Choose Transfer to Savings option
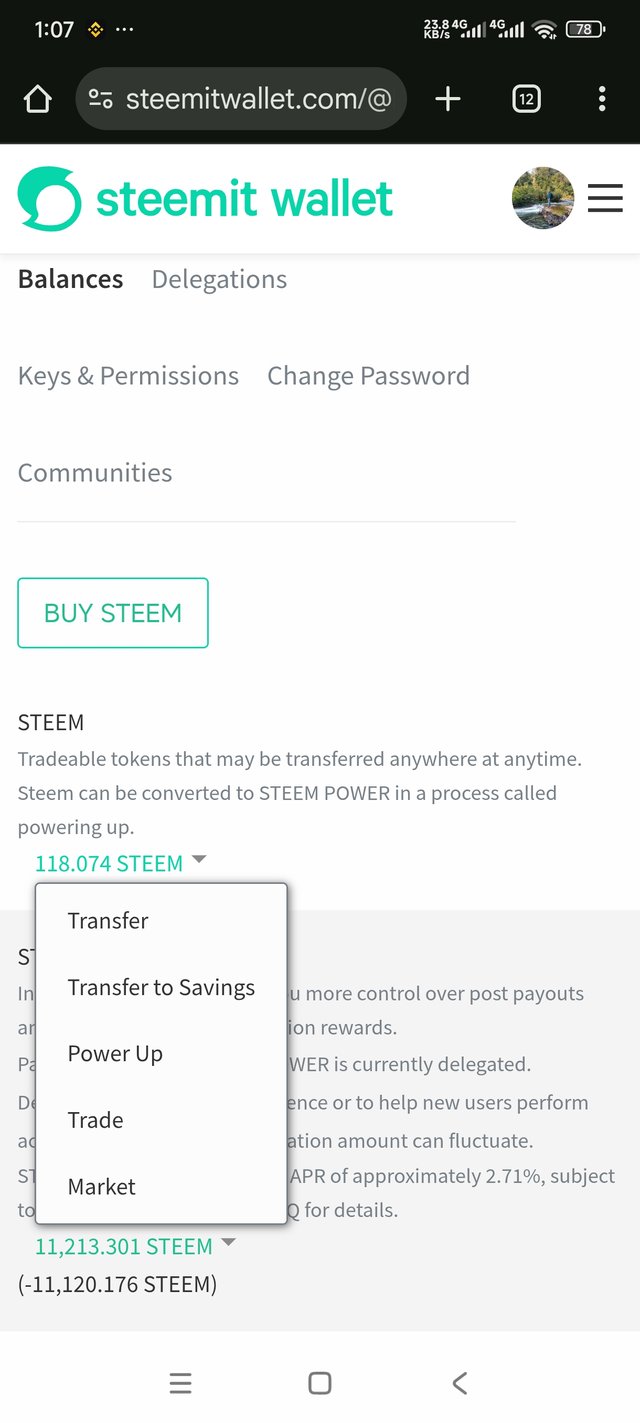Screen dimensions: 640x1423 click(x=161, y=987)
